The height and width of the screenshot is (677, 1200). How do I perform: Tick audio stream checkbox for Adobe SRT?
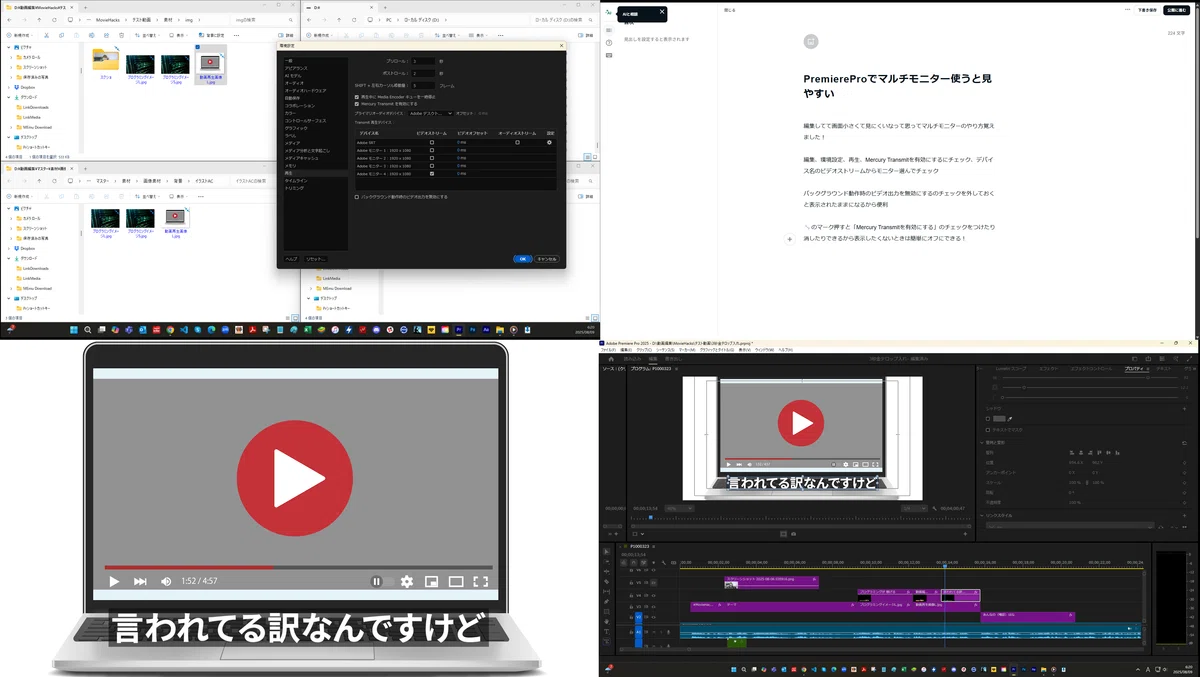(517, 142)
